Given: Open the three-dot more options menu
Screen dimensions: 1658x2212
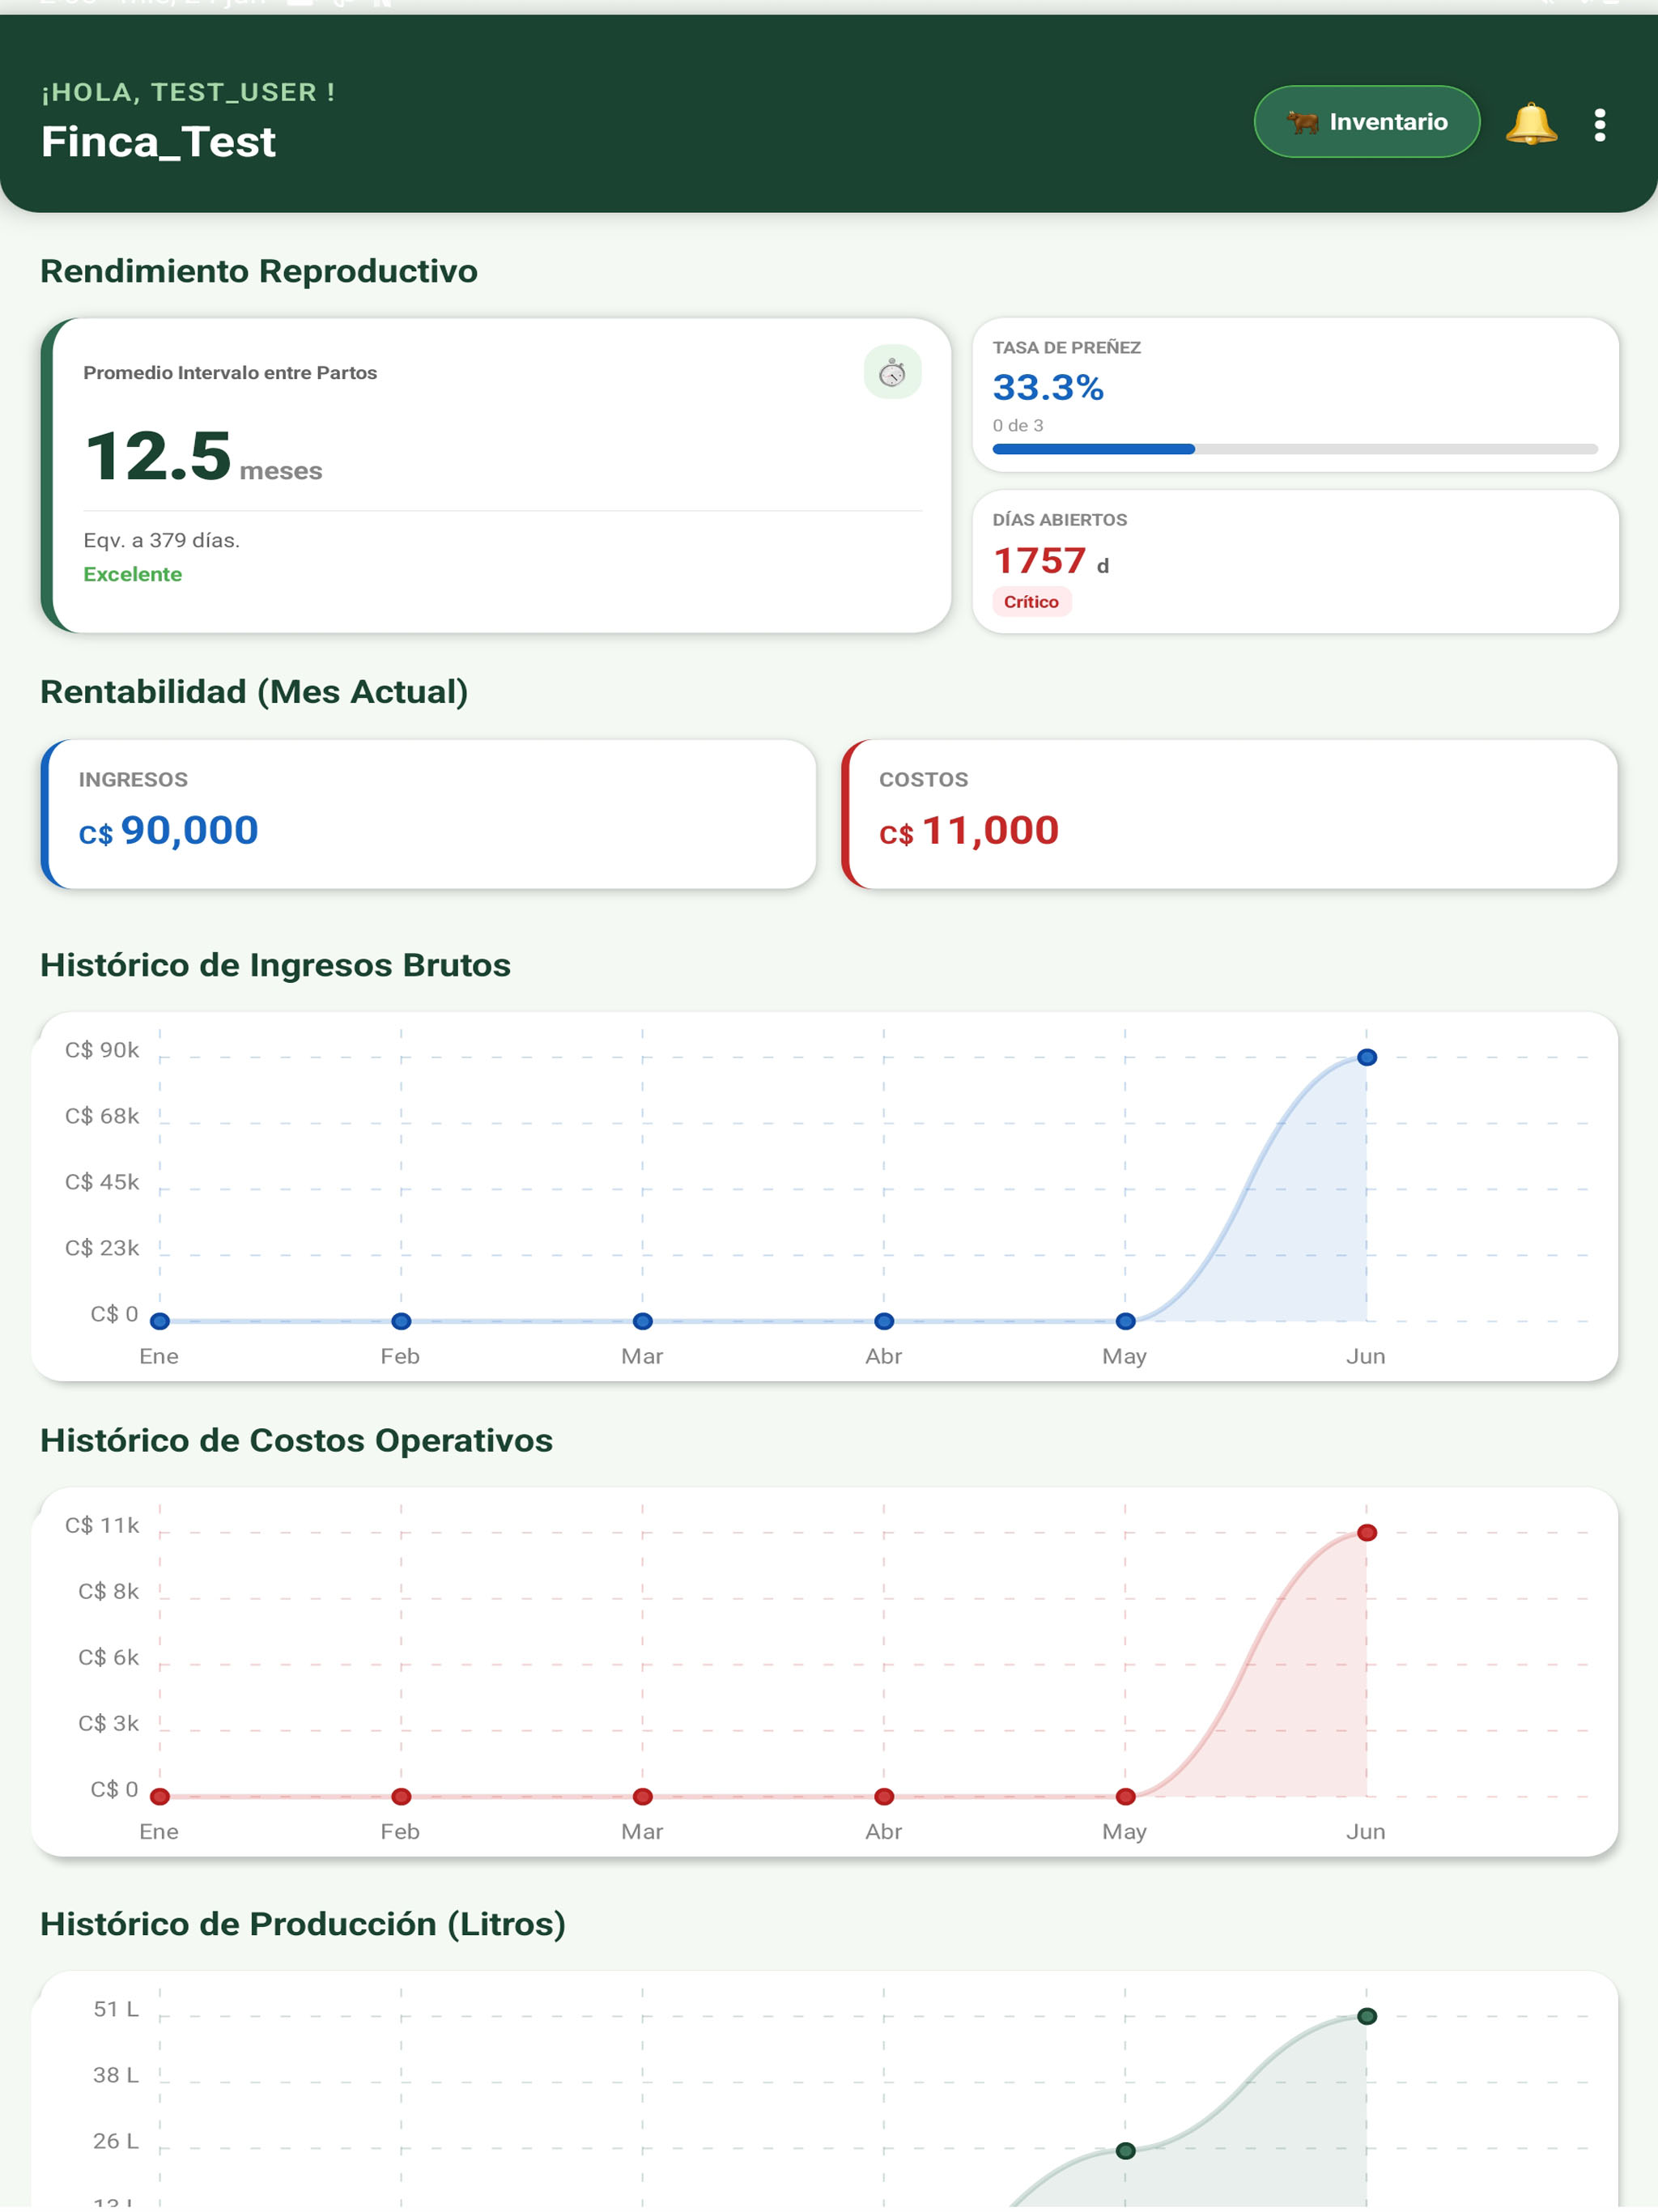Looking at the screenshot, I should (1600, 125).
